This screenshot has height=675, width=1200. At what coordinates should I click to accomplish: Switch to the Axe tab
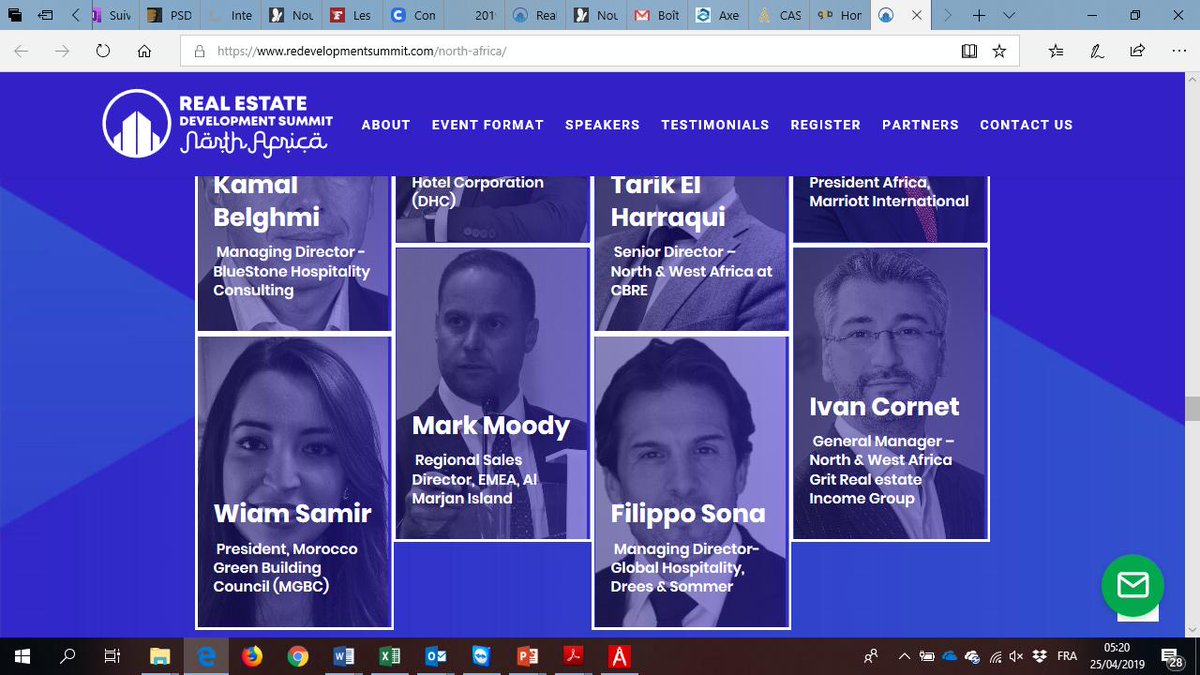tap(718, 15)
